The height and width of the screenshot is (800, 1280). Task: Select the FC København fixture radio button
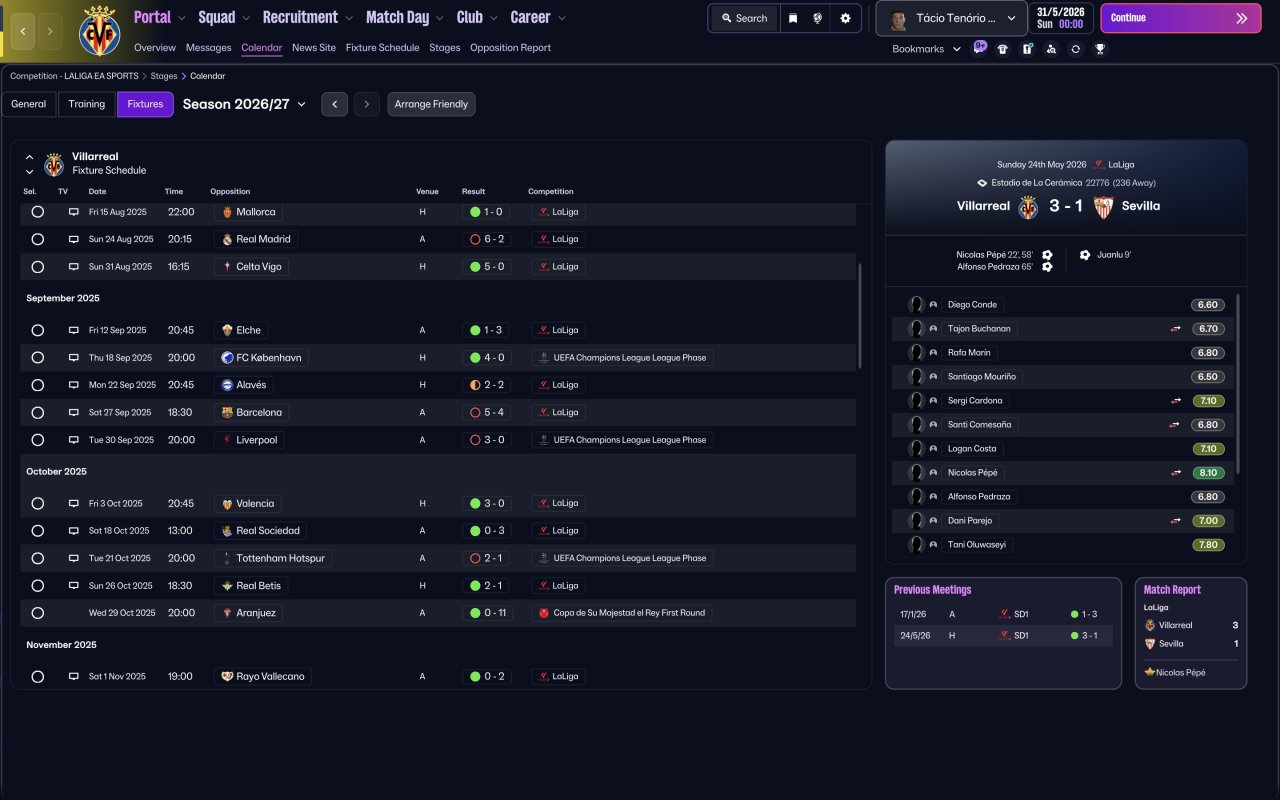coord(38,358)
